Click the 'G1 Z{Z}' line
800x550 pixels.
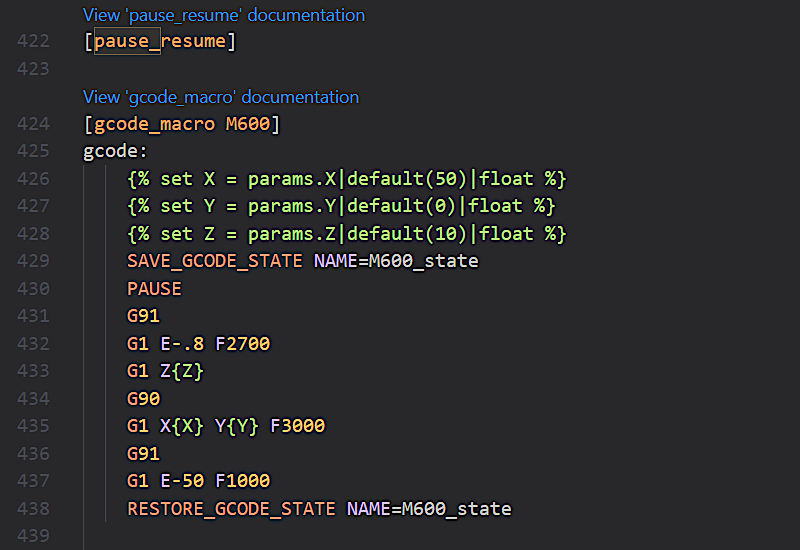[165, 371]
